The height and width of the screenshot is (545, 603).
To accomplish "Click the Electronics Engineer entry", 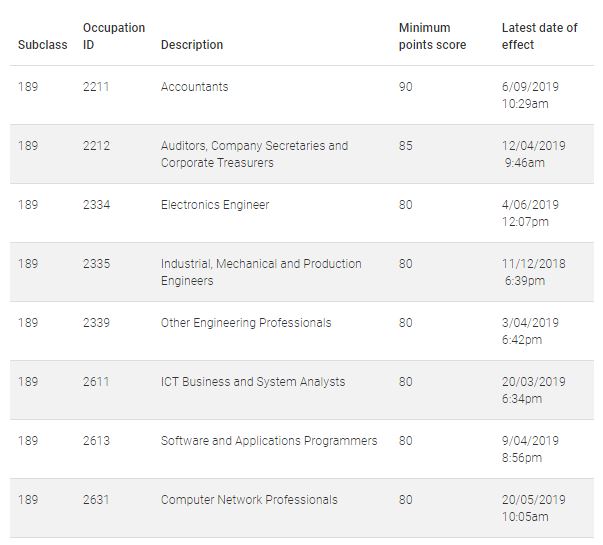I will tap(215, 205).
